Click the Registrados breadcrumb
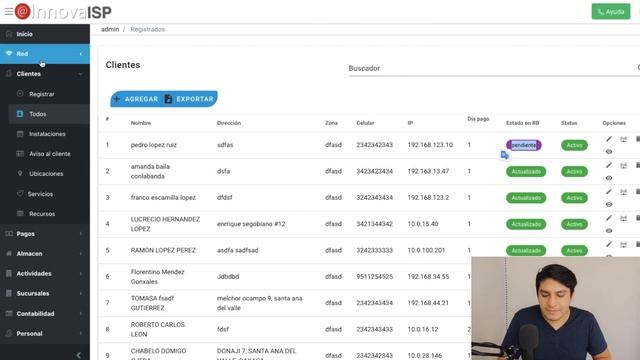Screen dimensions: 640x360 148,29
